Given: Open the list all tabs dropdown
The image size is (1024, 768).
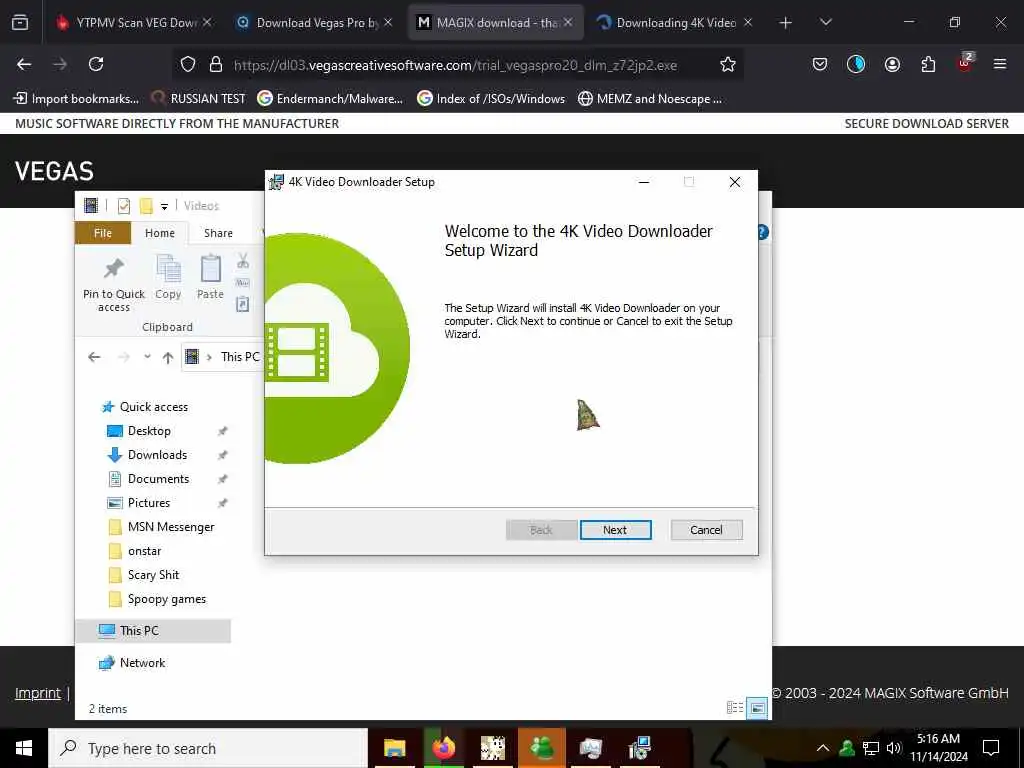Looking at the screenshot, I should [x=825, y=22].
